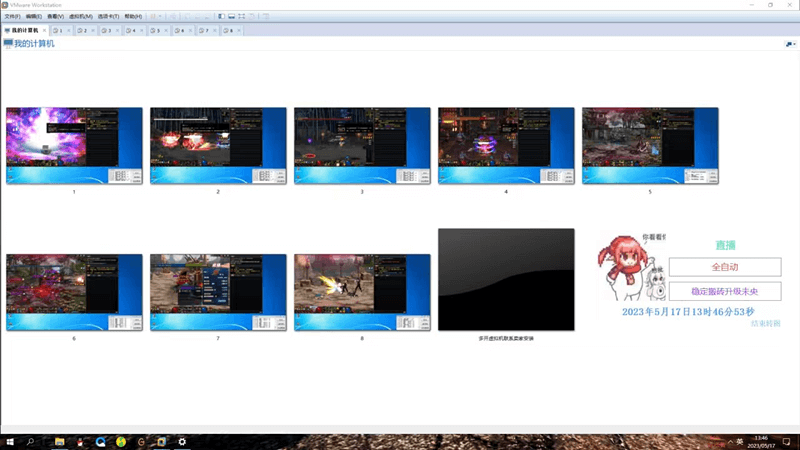This screenshot has width=800, height=450.
Task: Open the notification center icon
Action: pyautogui.click(x=786, y=442)
